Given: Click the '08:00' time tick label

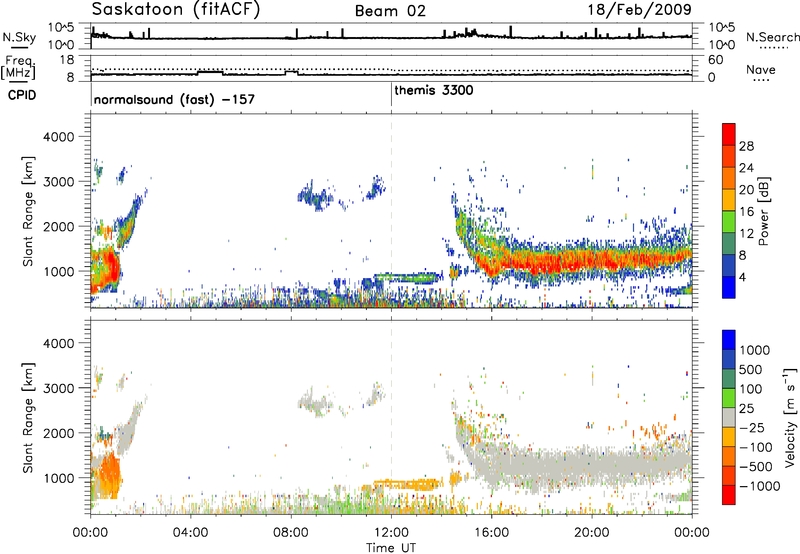Looking at the screenshot, I should point(291,533).
